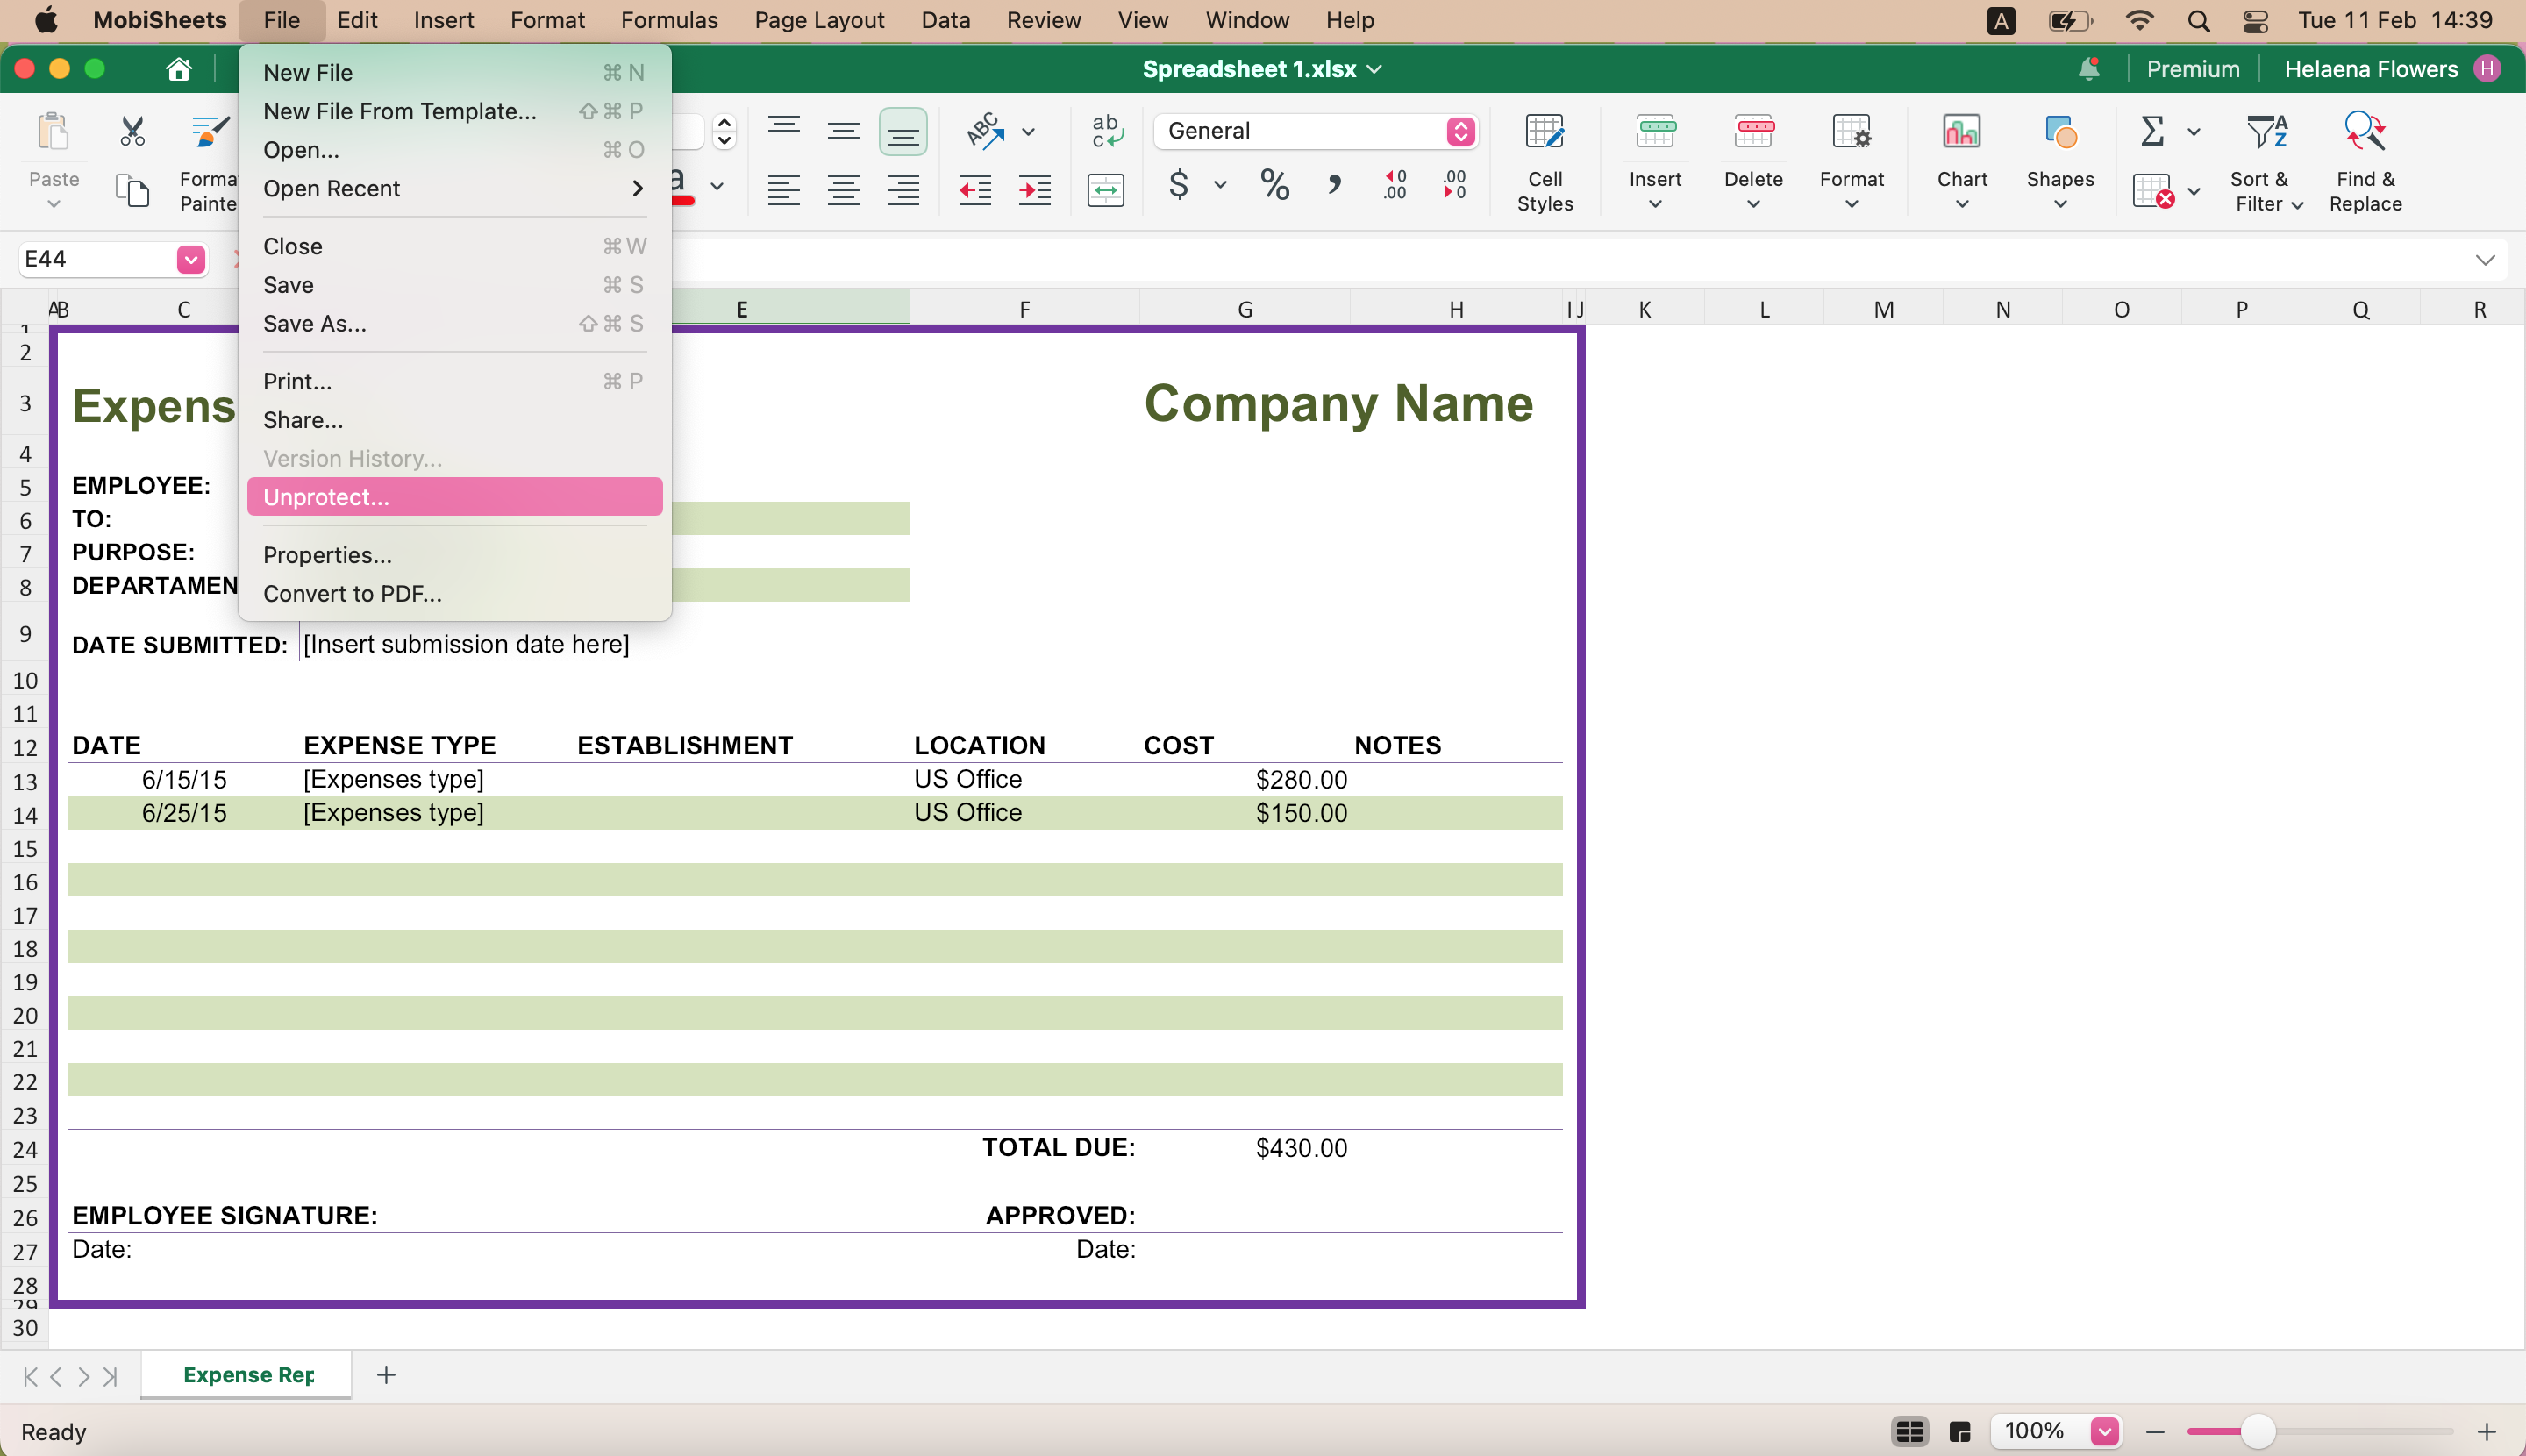The image size is (2526, 1456).
Task: Toggle merge and center
Action: tap(1105, 189)
